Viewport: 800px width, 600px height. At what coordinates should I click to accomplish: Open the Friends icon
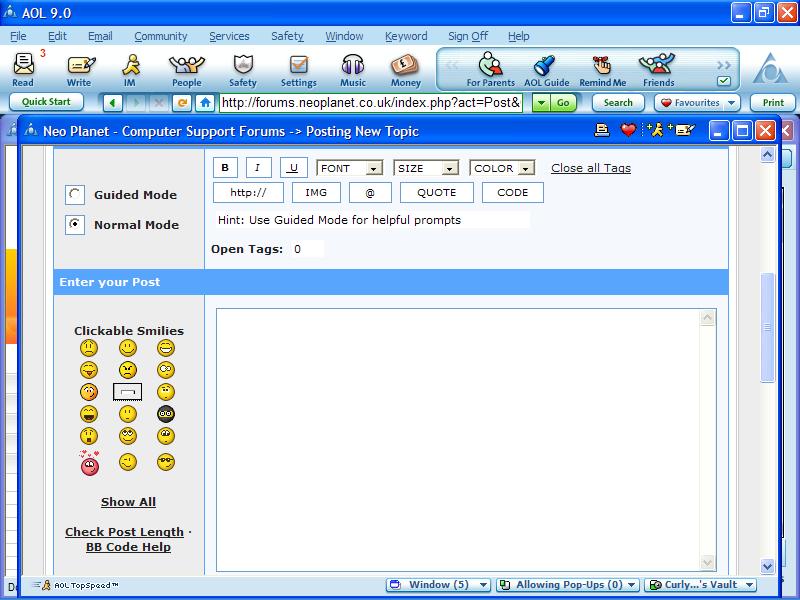(658, 69)
